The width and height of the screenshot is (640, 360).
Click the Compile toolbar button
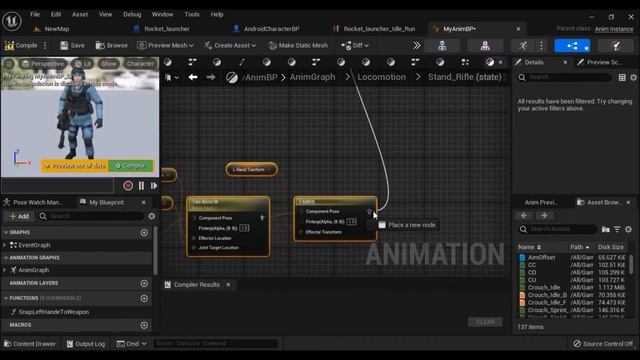pos(21,45)
